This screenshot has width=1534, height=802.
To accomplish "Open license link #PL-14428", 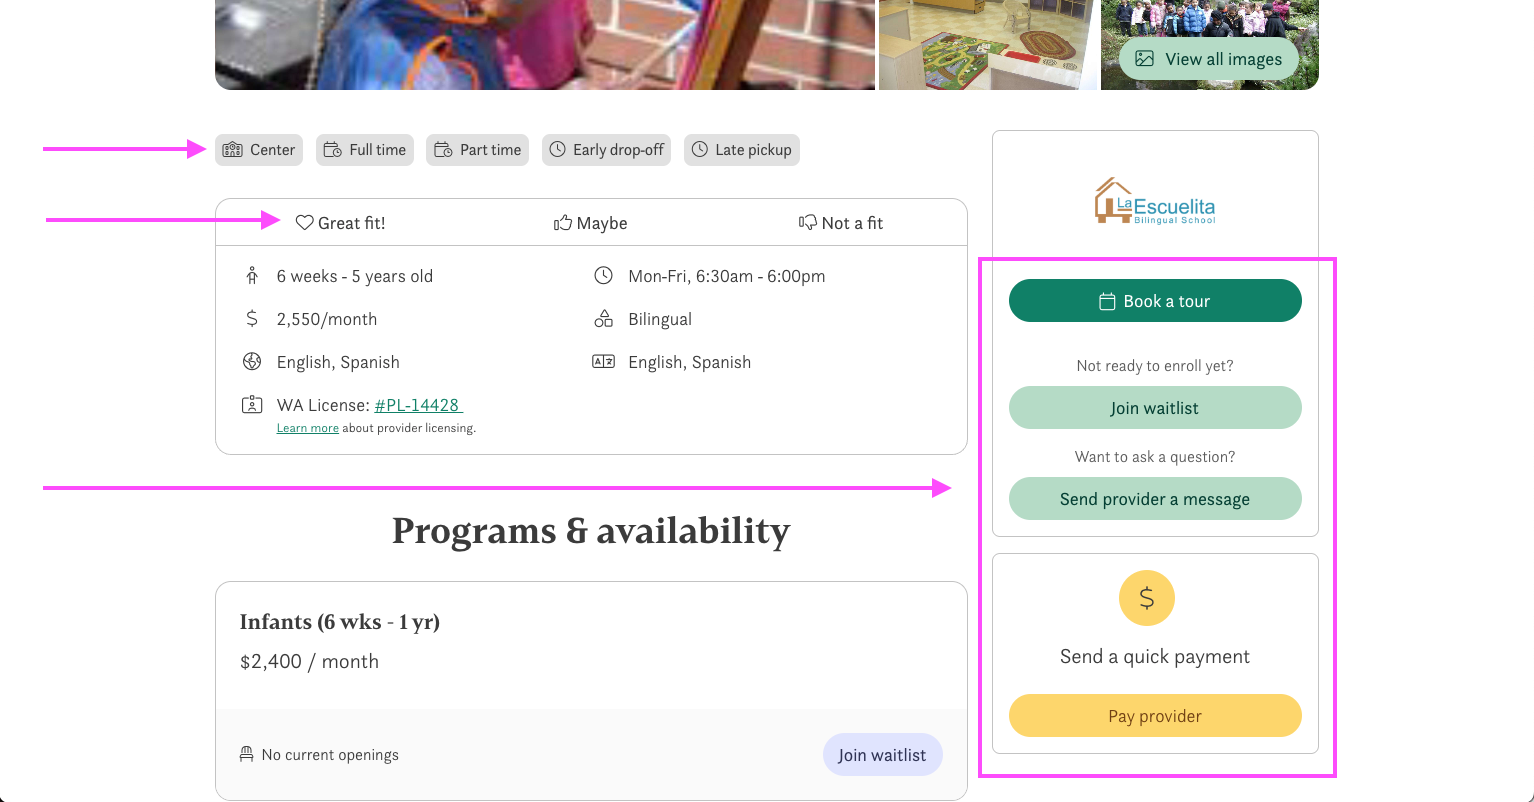I will [x=417, y=405].
